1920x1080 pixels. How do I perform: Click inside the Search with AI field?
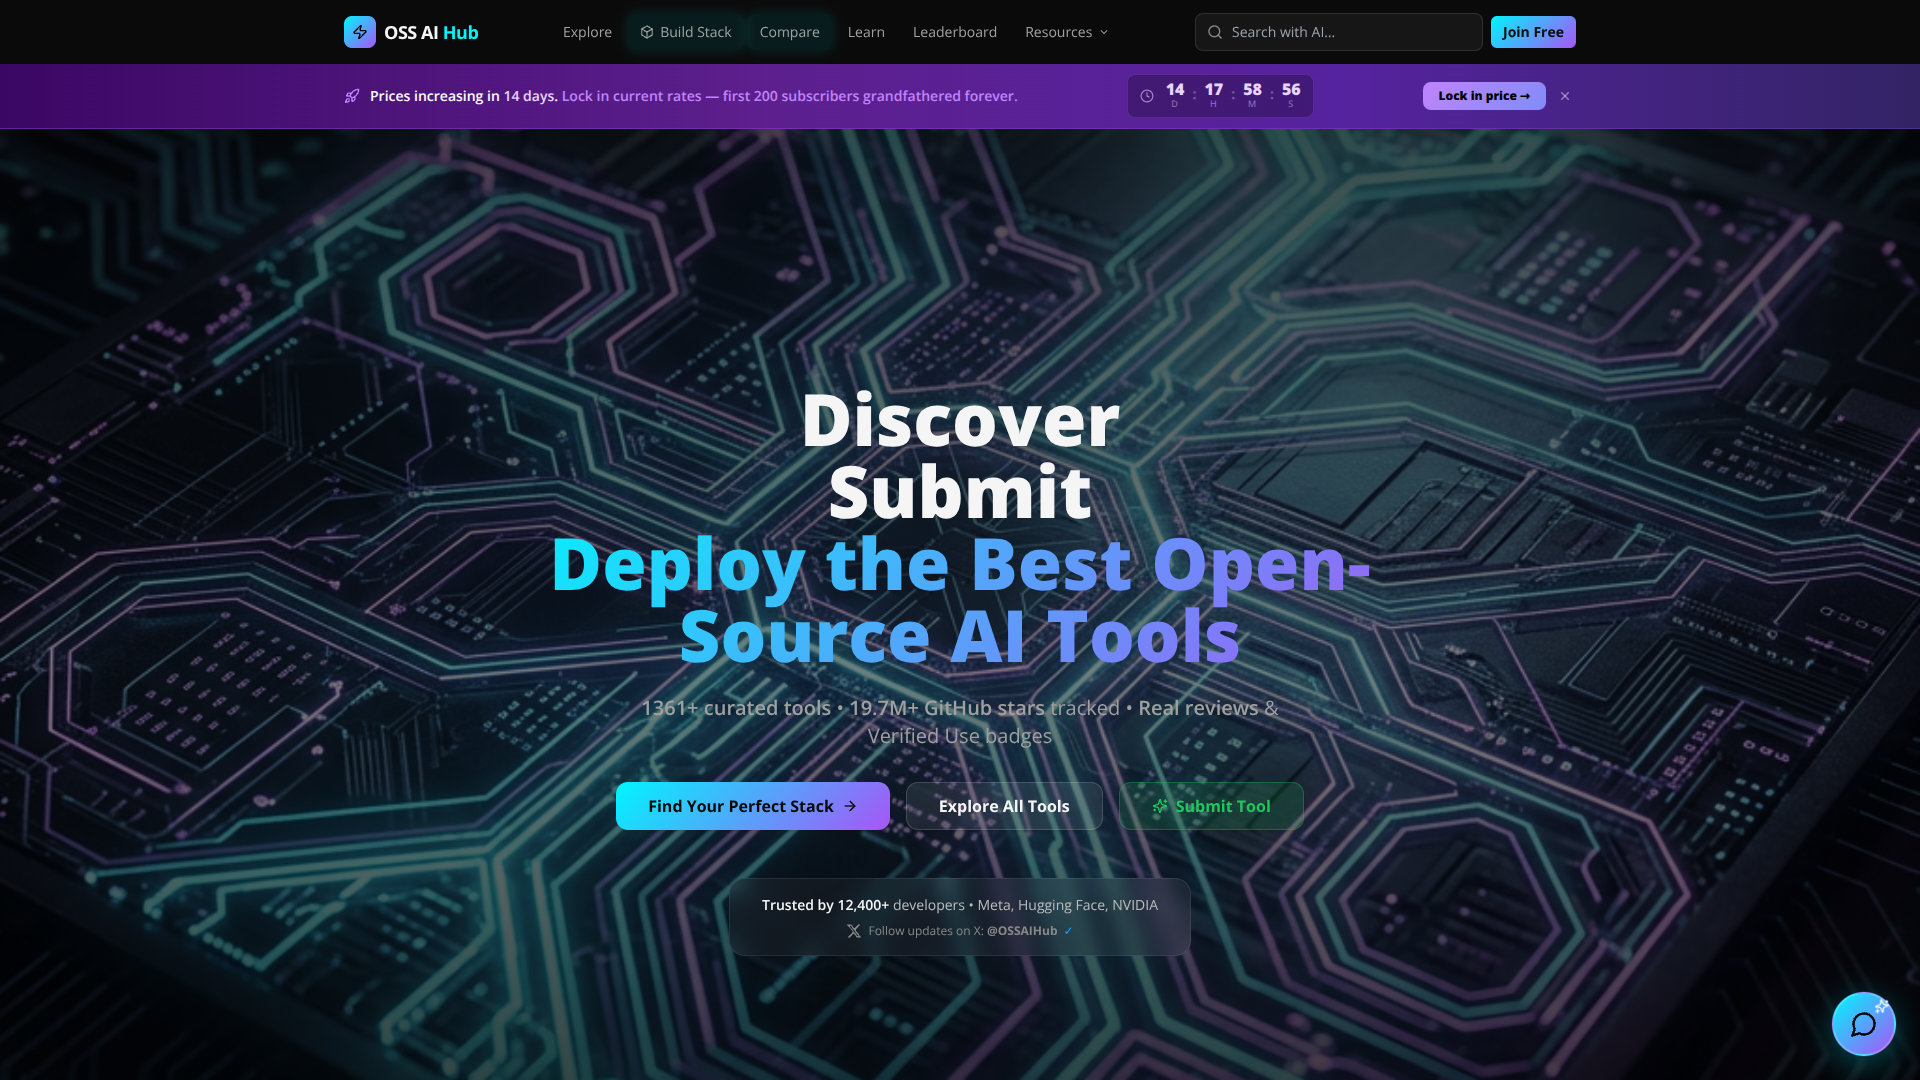click(1338, 32)
